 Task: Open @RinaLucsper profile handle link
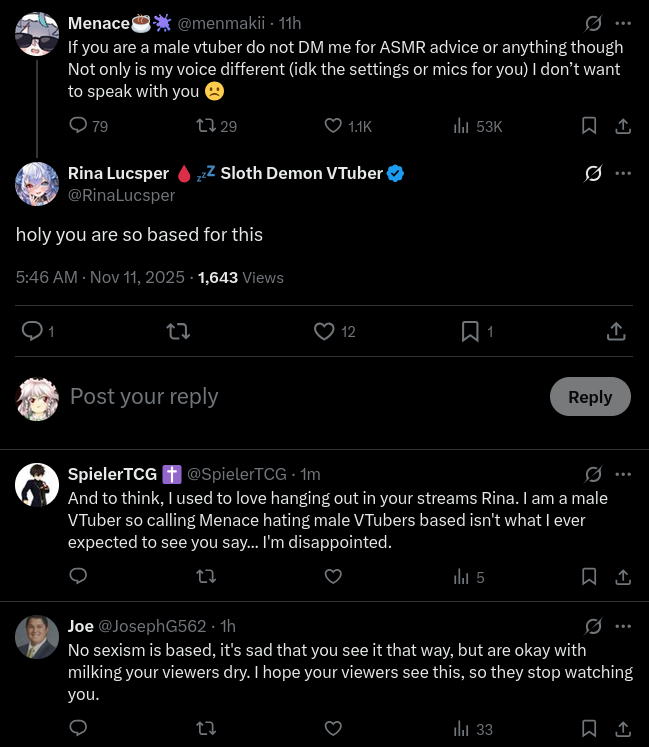[x=122, y=195]
